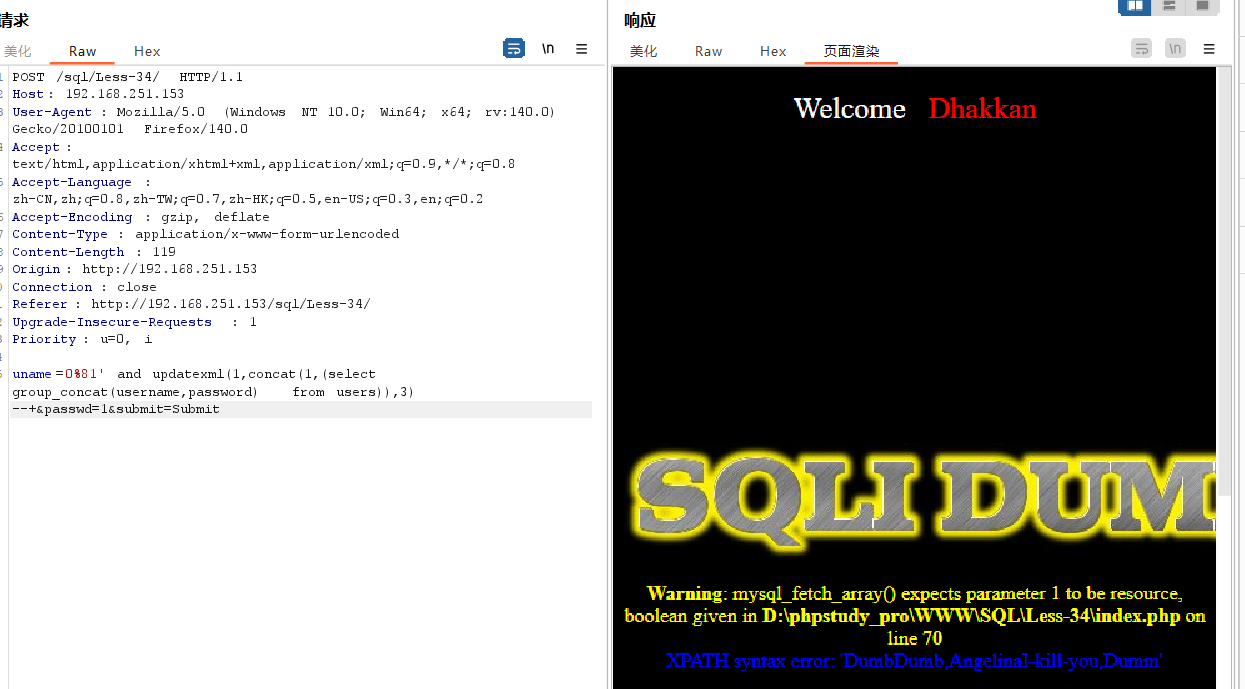Click the Host header line
1245x689 pixels.
click(98, 94)
